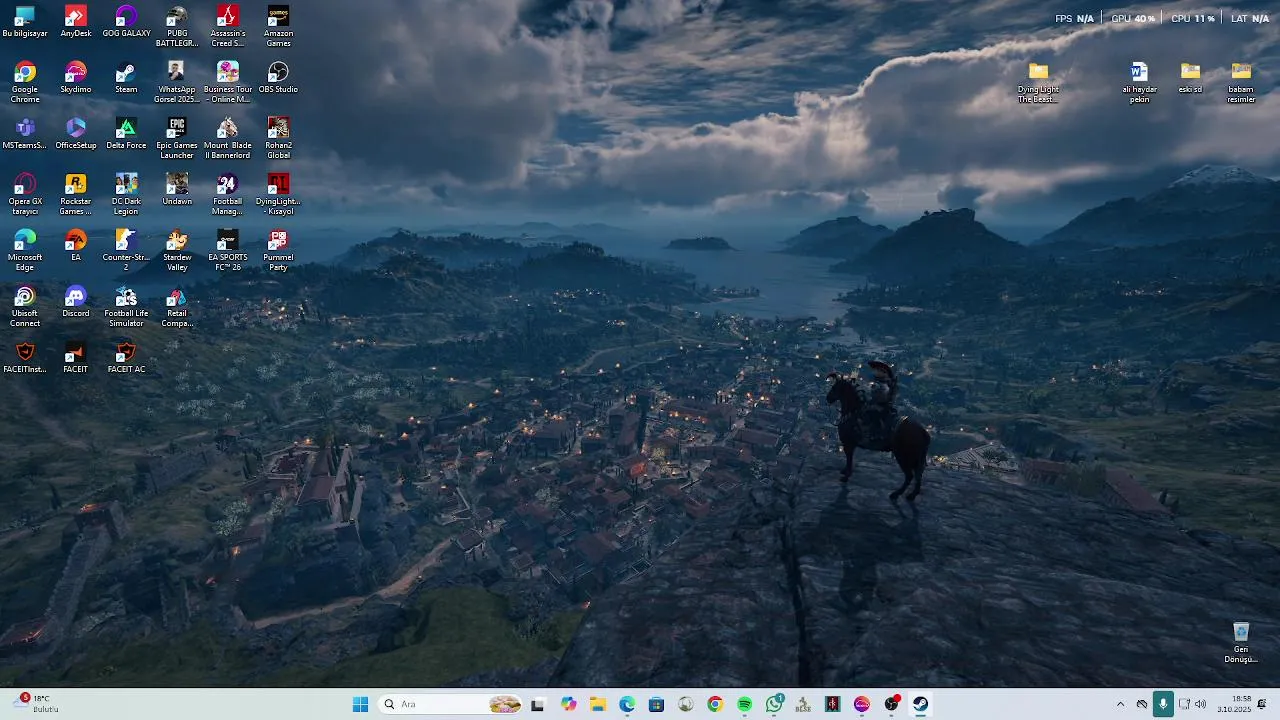Viewport: 1280px width, 720px height.
Task: Open the weather widget showing 18°C
Action: (36, 704)
